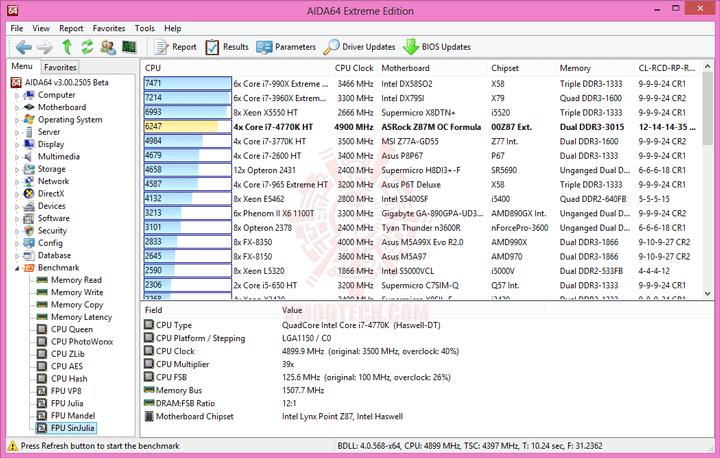The height and width of the screenshot is (458, 720).
Task: Select the Security tree item
Action: pyautogui.click(x=52, y=231)
